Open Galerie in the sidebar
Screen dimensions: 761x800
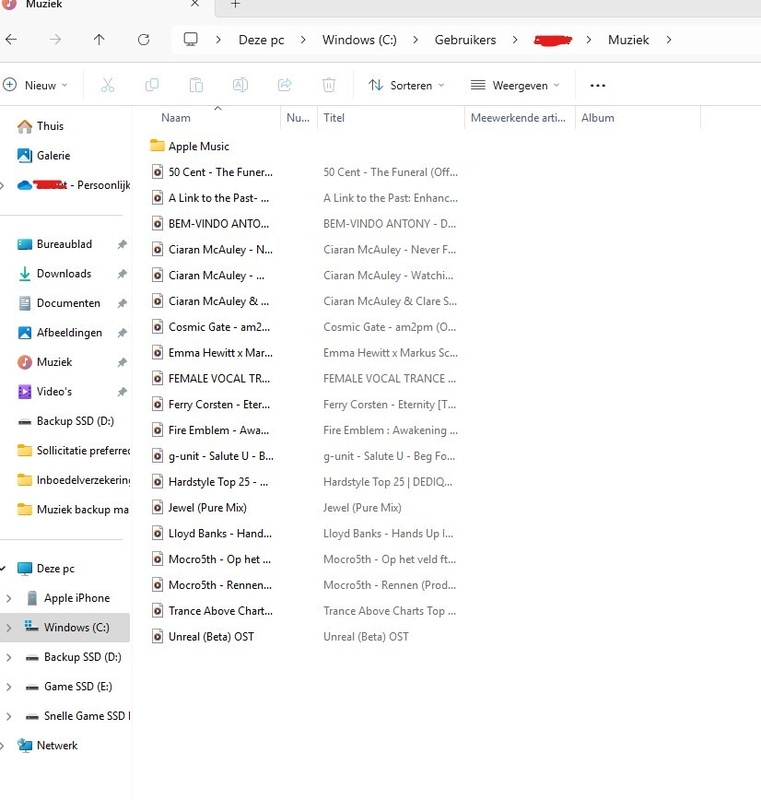43,156
